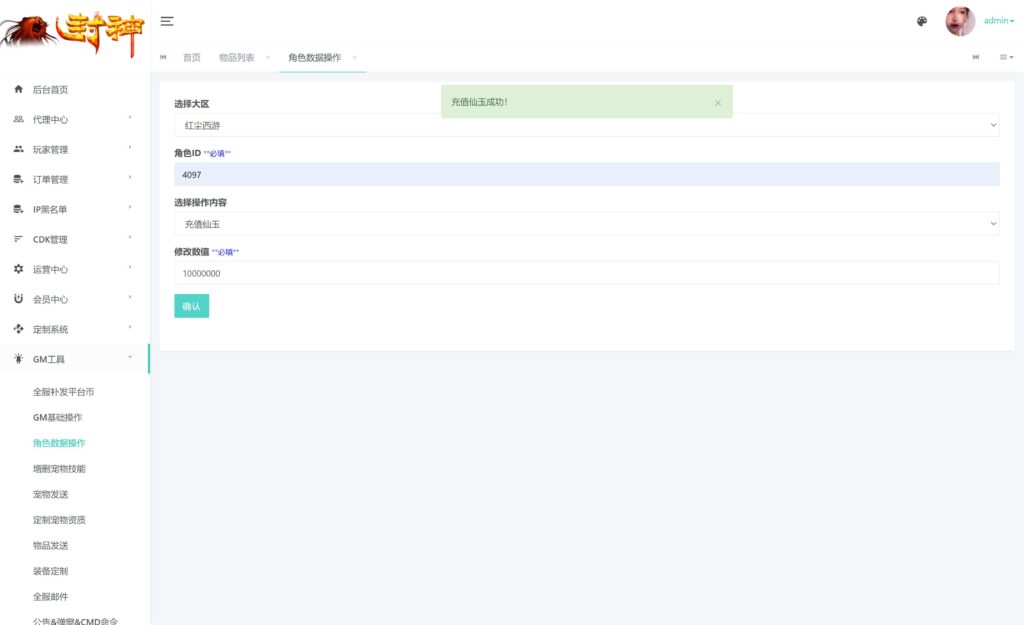Expand the 代理中心 sidebar menu

pos(75,120)
